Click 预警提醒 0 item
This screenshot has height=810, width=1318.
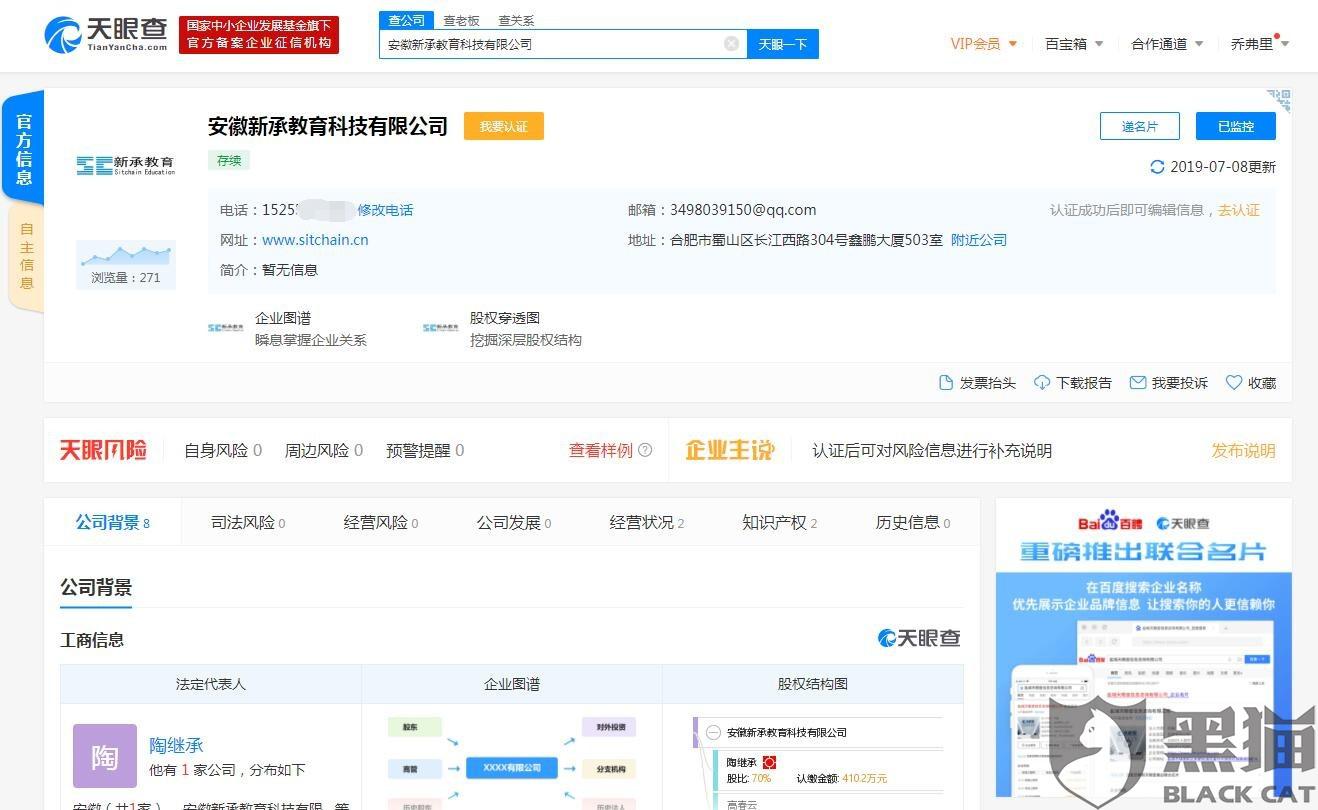[425, 450]
